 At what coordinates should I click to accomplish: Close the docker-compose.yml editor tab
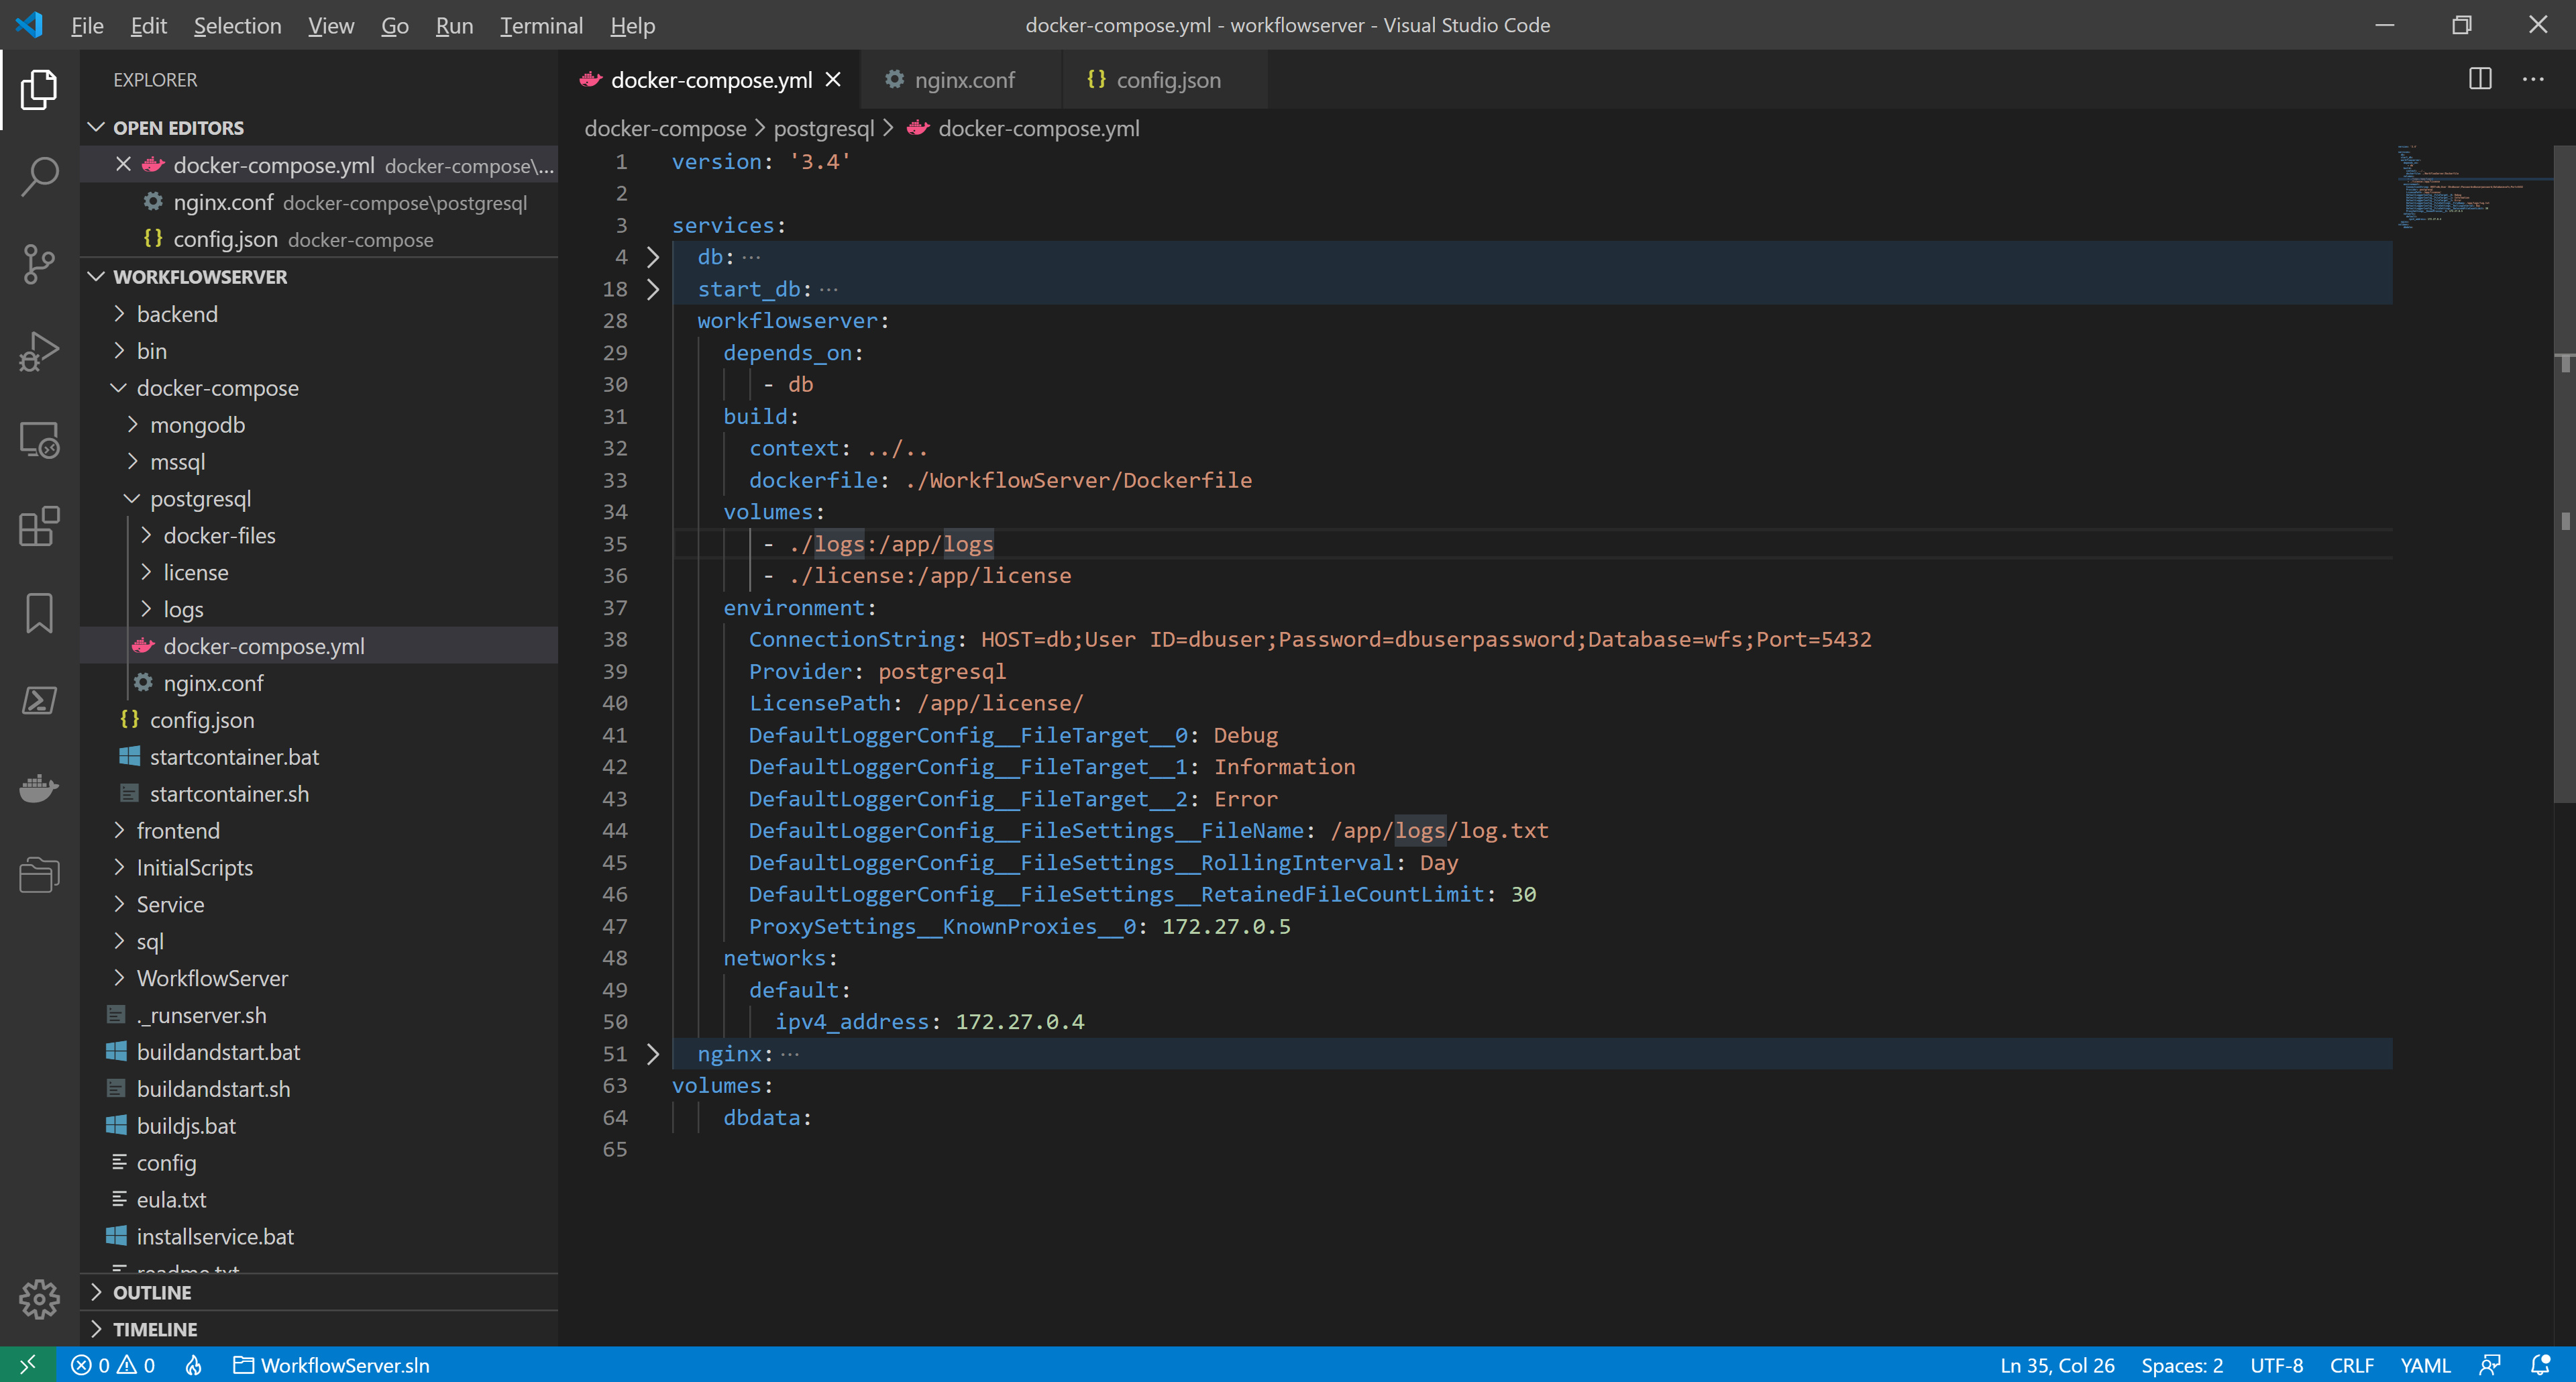pyautogui.click(x=833, y=79)
